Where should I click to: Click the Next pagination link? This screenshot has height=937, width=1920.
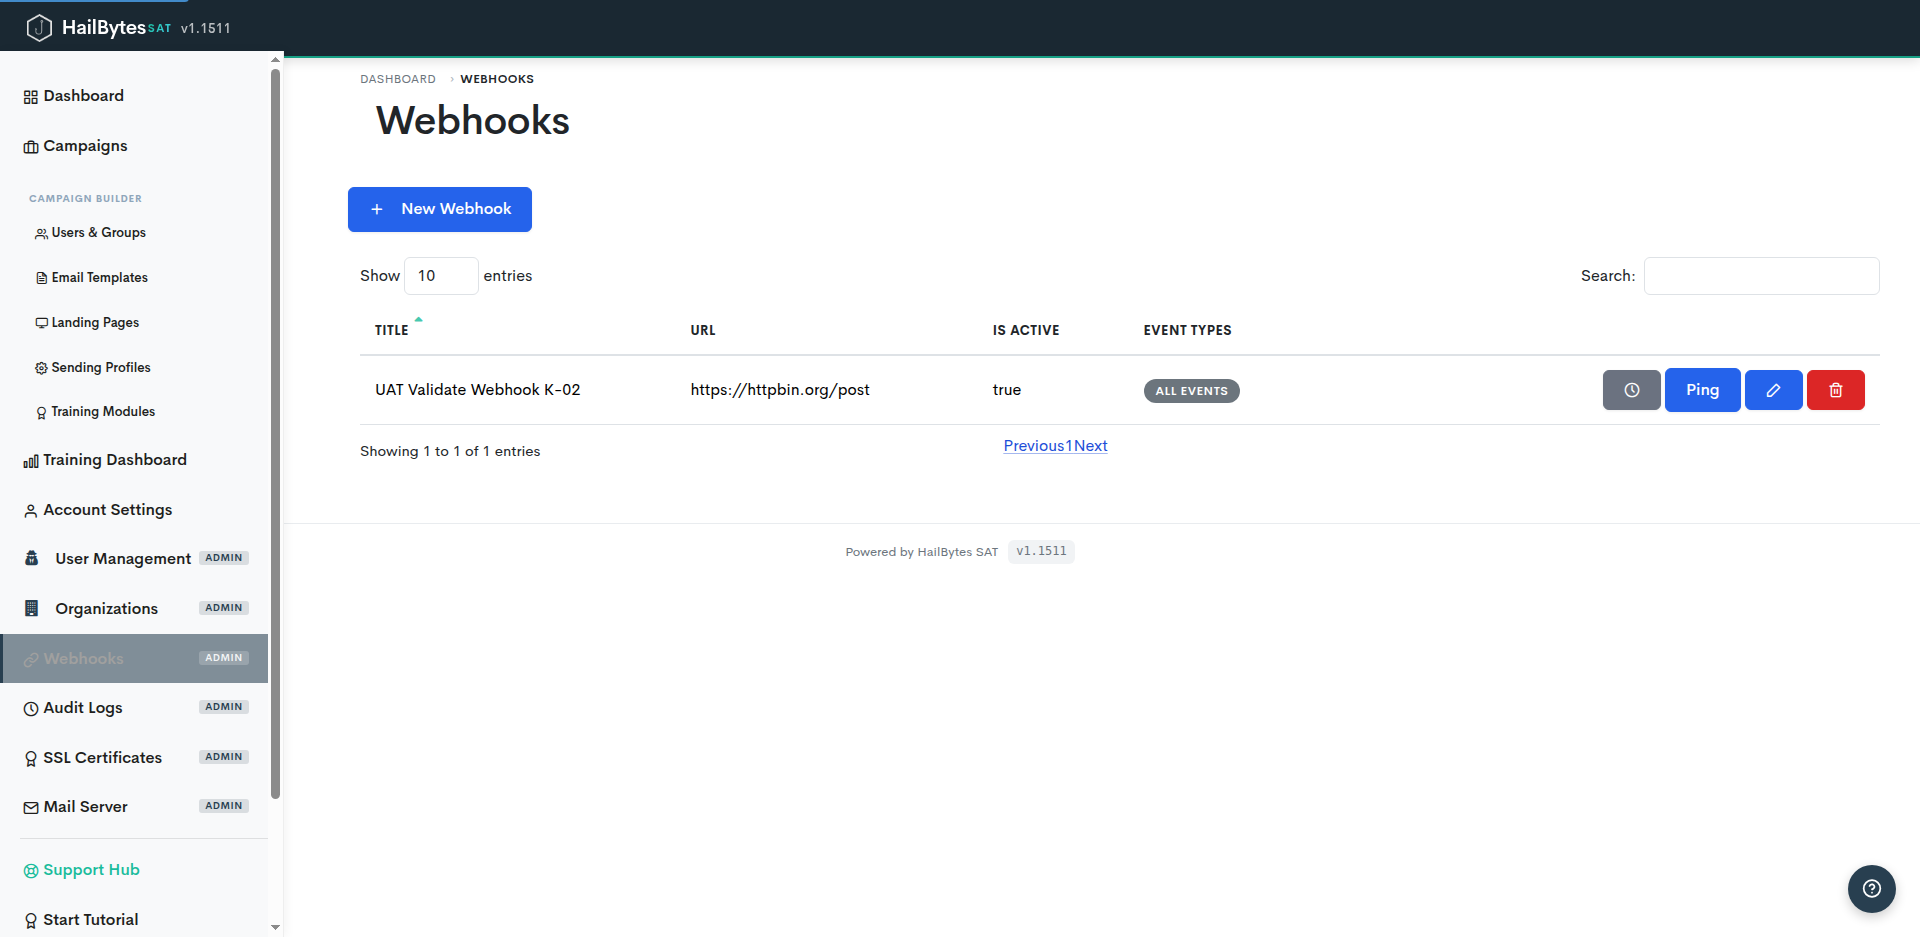[x=1090, y=446]
